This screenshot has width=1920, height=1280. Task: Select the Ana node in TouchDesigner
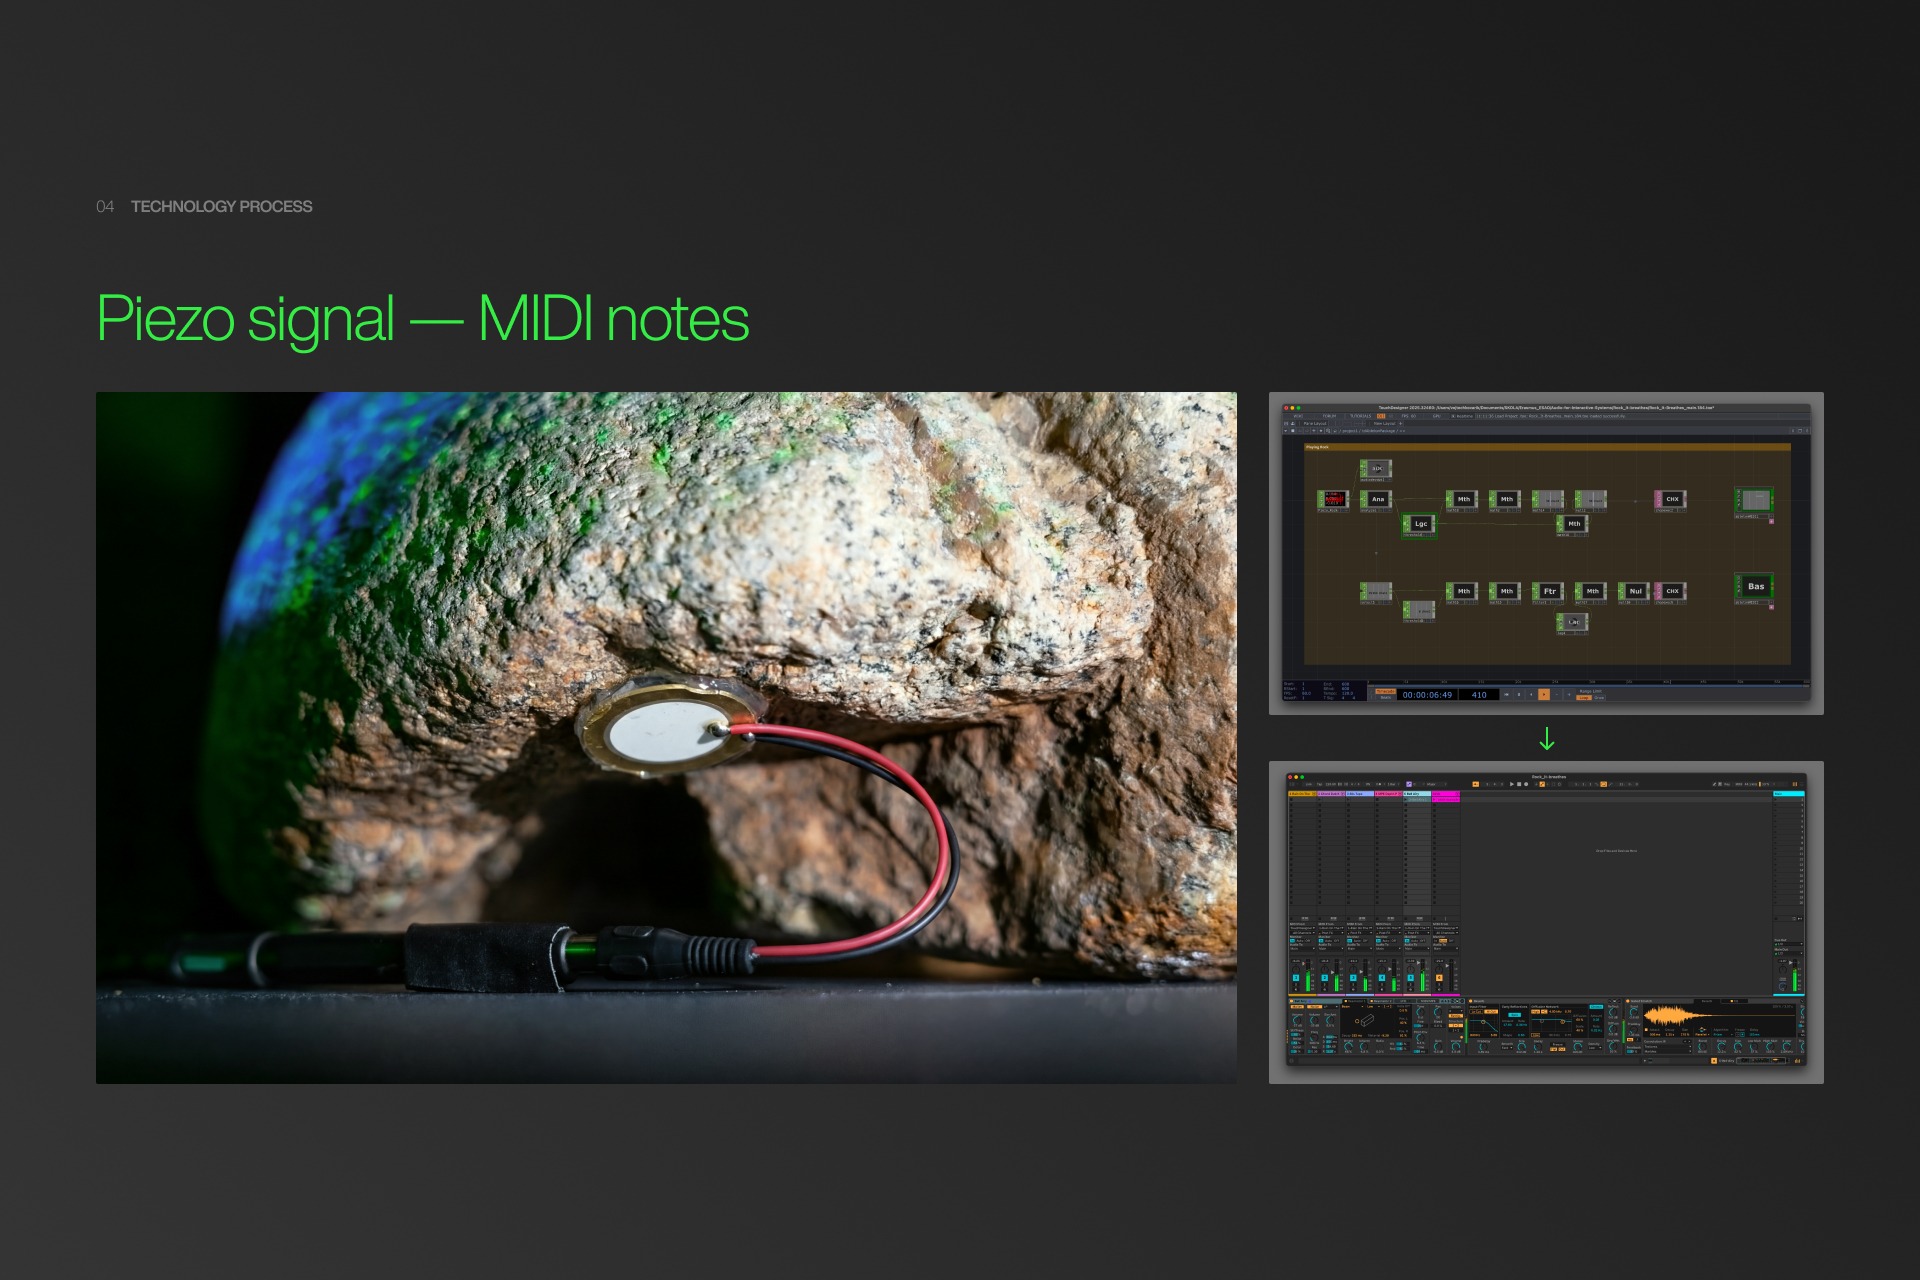1377,499
